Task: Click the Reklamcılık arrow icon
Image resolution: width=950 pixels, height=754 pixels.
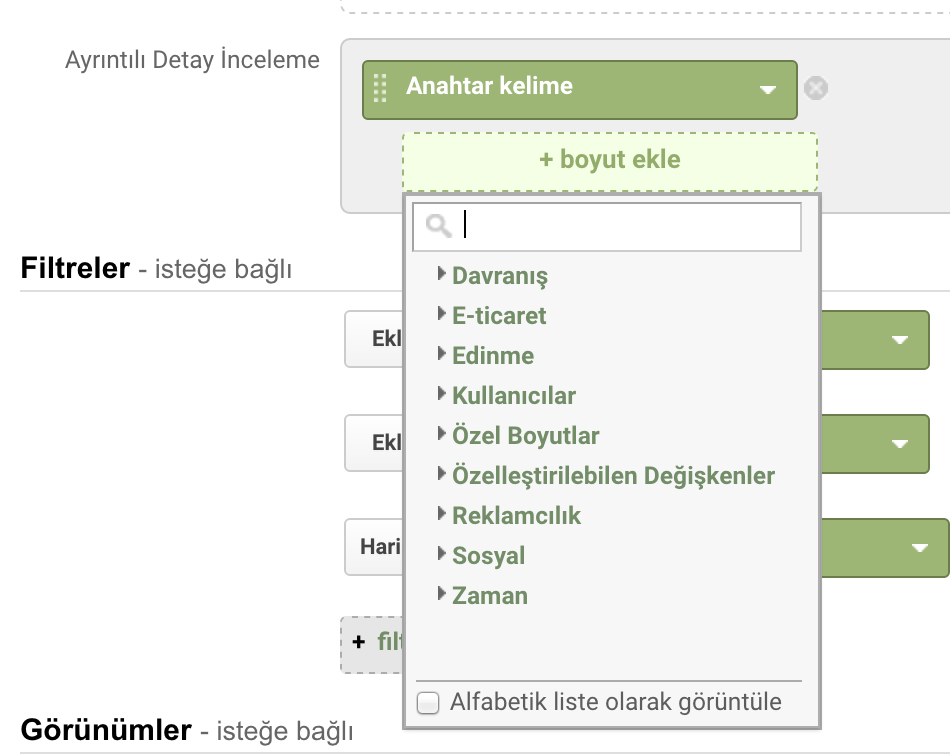Action: click(x=442, y=514)
